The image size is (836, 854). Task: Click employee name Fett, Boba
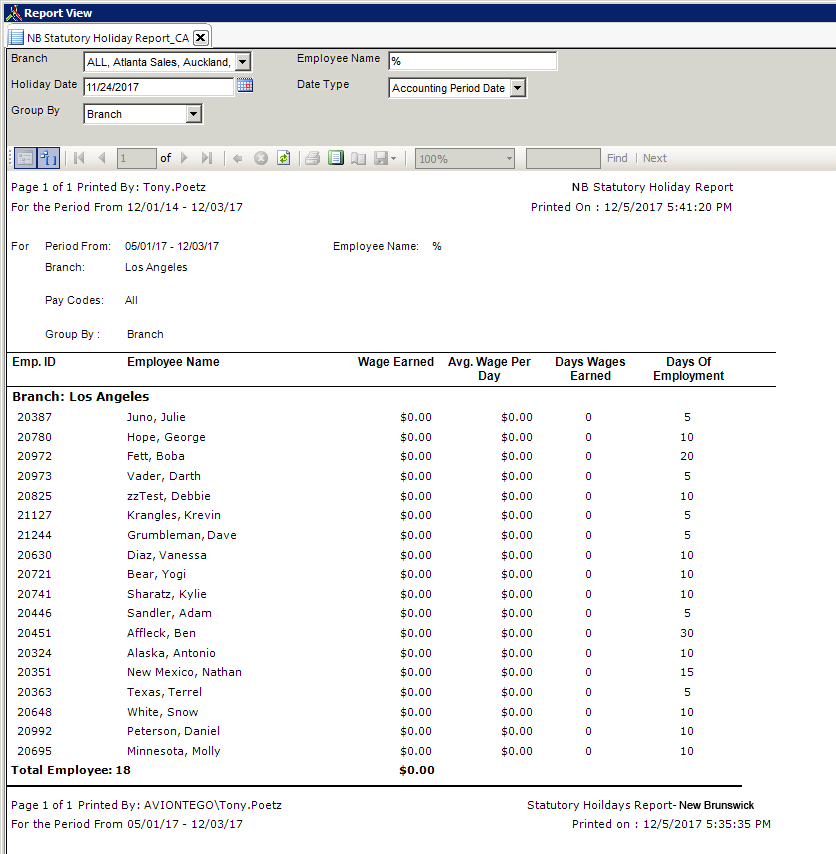(156, 456)
